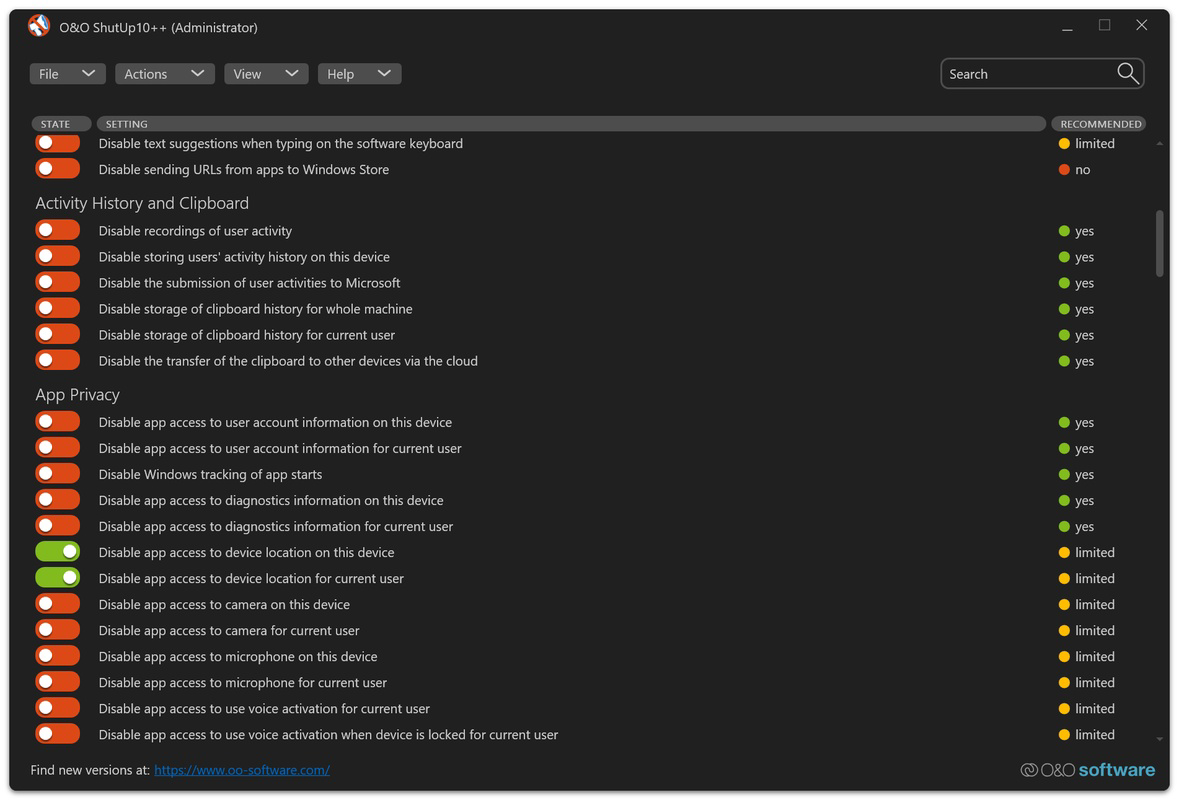The image size is (1179, 800).
Task: Turn off device location access for current user
Action: (x=57, y=577)
